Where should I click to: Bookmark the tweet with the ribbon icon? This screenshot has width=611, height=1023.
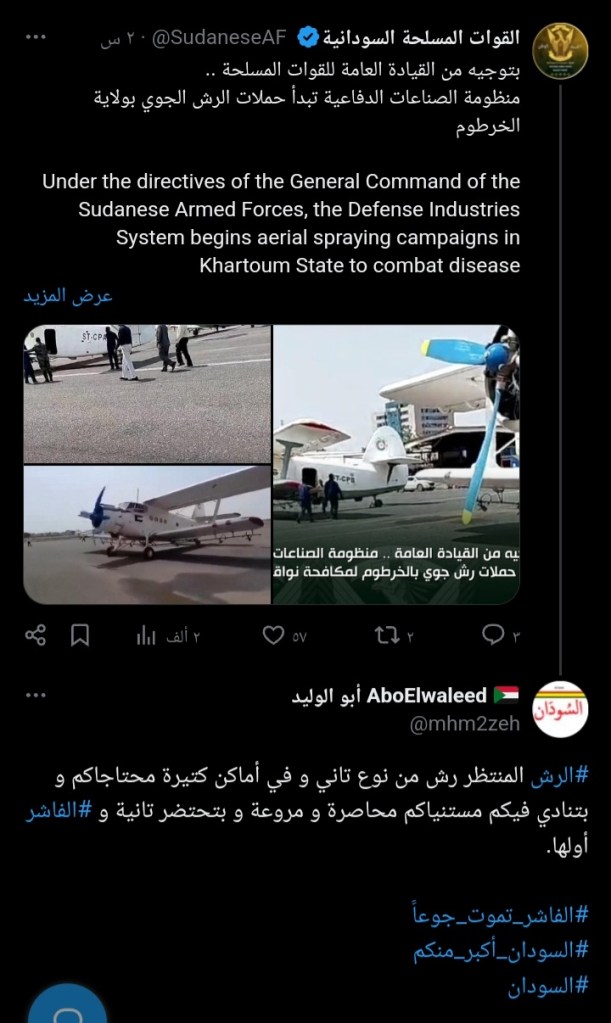pyautogui.click(x=80, y=635)
